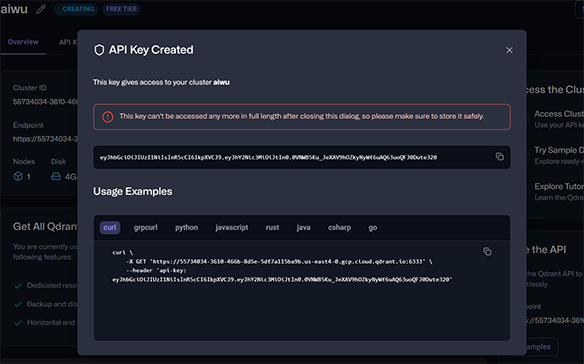This screenshot has height=364, width=584.
Task: Select the curl usage tab
Action: tap(110, 227)
